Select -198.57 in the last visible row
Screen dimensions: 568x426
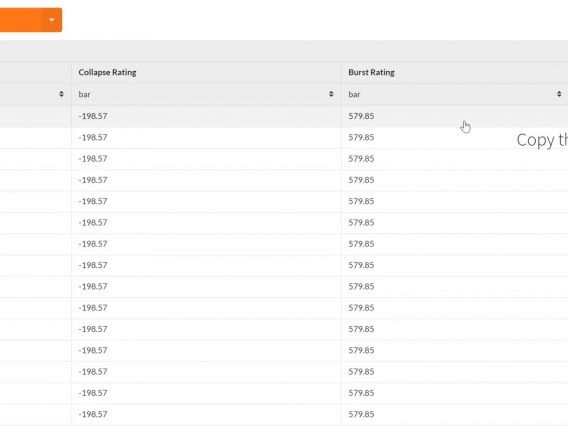click(x=93, y=414)
